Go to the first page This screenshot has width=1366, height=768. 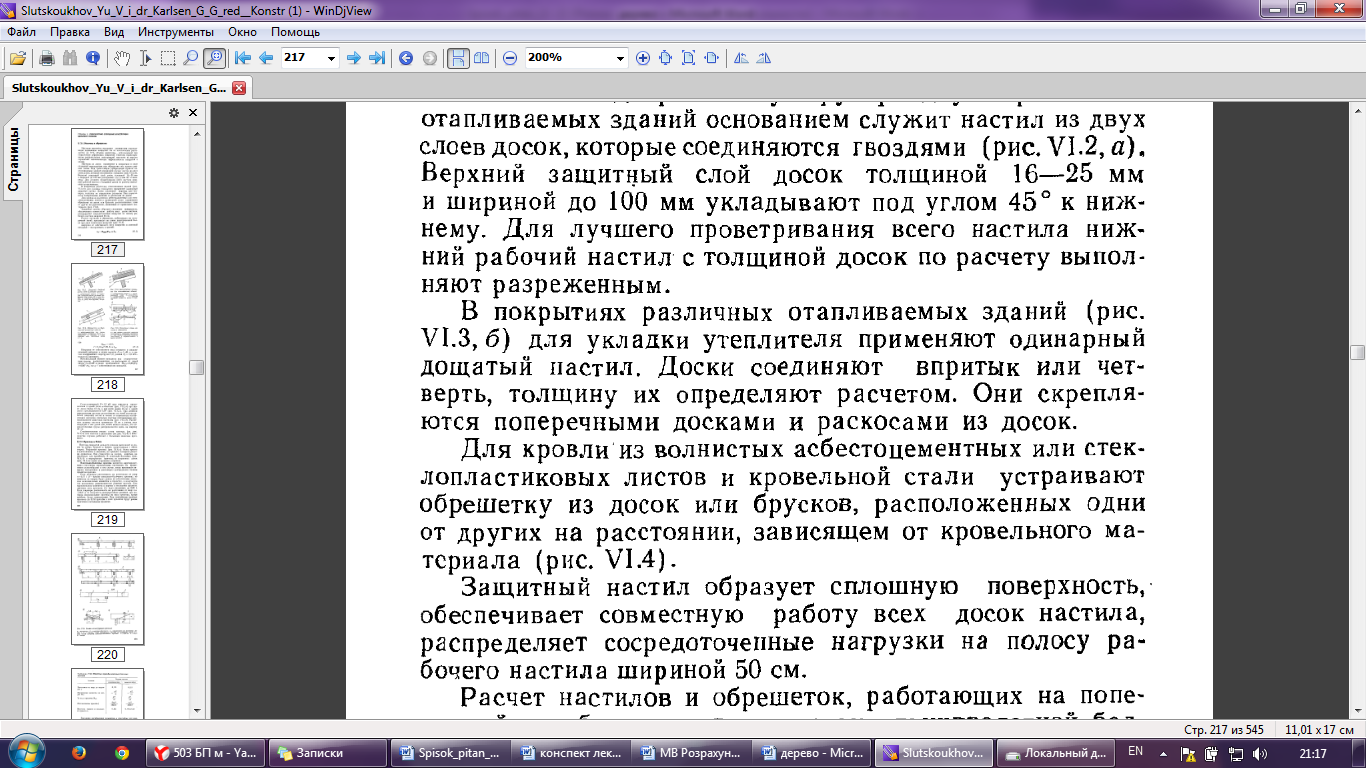242,58
